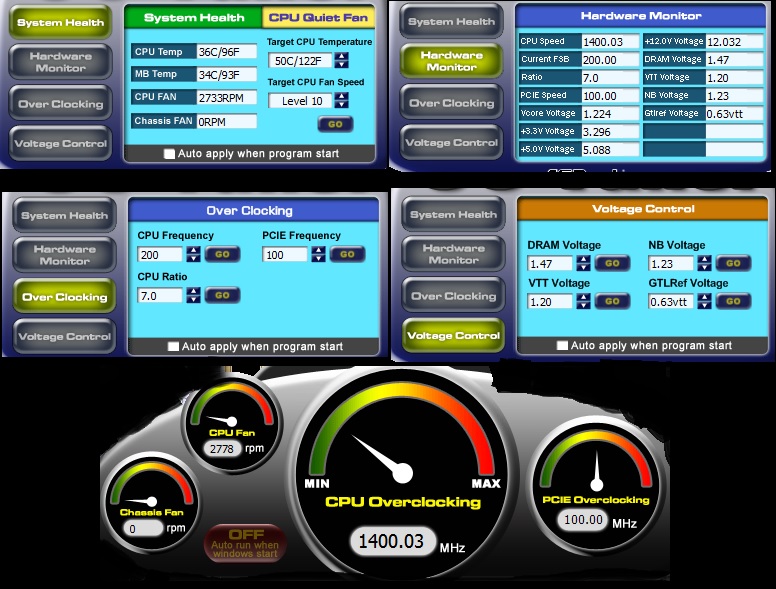Increase CPU Frequency using the up arrow

[x=194, y=250]
